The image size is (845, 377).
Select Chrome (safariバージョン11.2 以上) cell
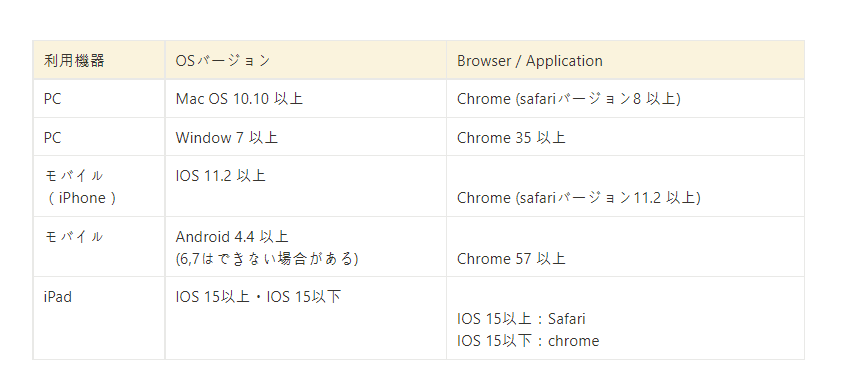click(x=625, y=187)
